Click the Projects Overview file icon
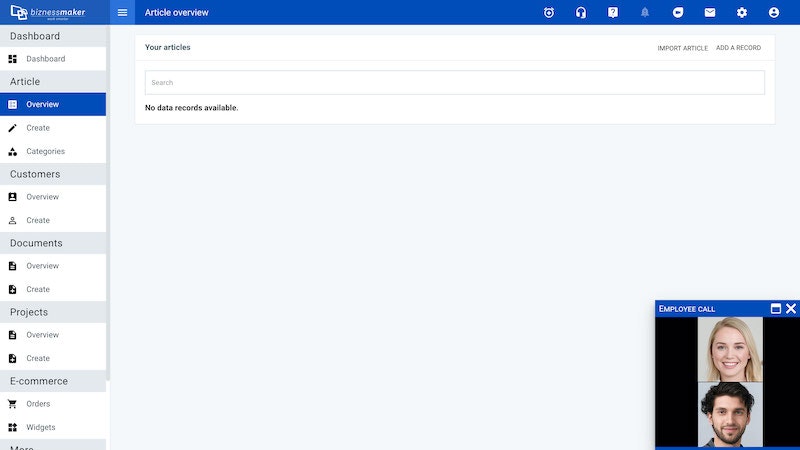The width and height of the screenshot is (800, 450). click(13, 335)
